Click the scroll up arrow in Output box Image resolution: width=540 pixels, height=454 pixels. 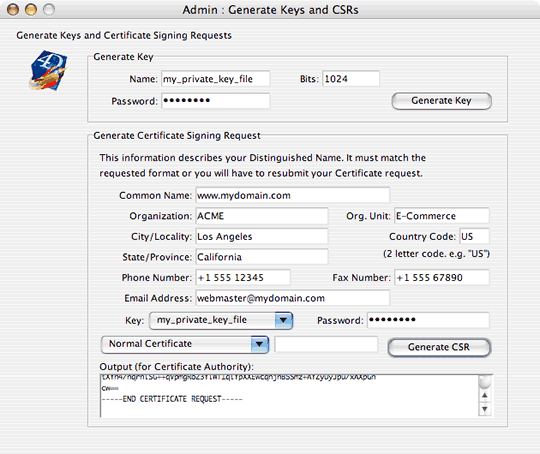pos(485,395)
